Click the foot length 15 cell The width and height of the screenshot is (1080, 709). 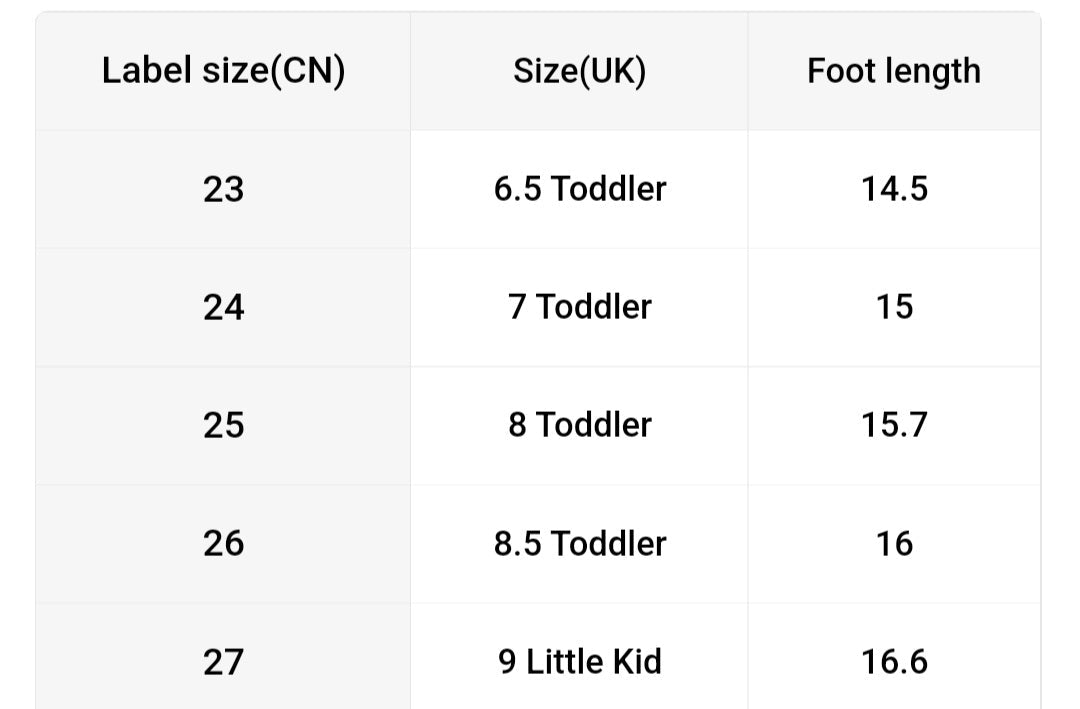tap(894, 307)
